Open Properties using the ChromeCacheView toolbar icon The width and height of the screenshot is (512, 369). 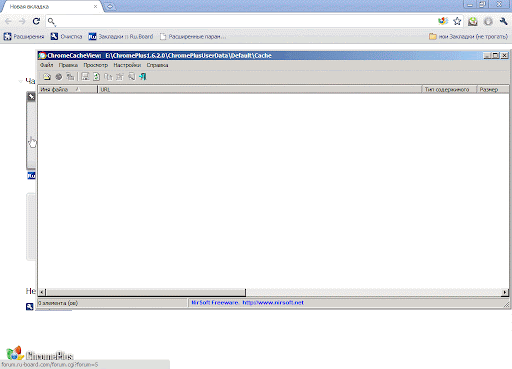point(120,77)
